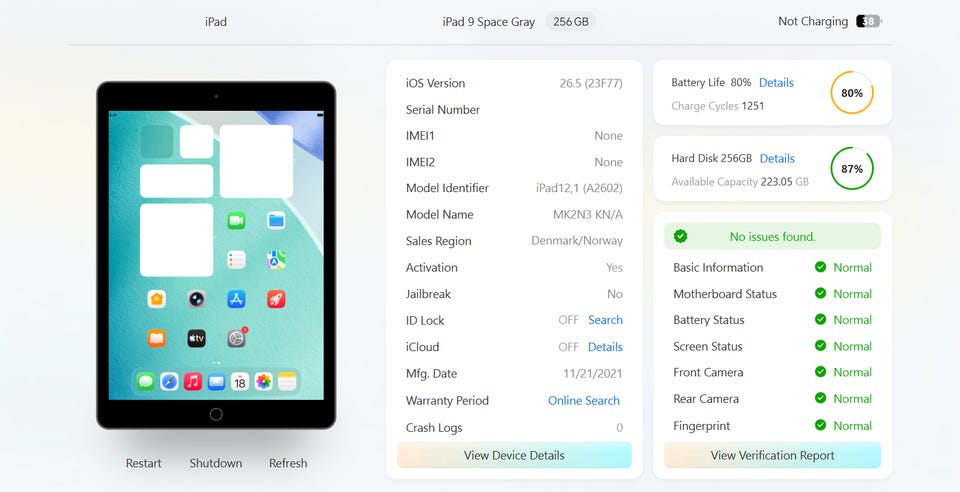This screenshot has height=492, width=960.
Task: Click the green check icon for Battery Status
Action: pos(820,319)
